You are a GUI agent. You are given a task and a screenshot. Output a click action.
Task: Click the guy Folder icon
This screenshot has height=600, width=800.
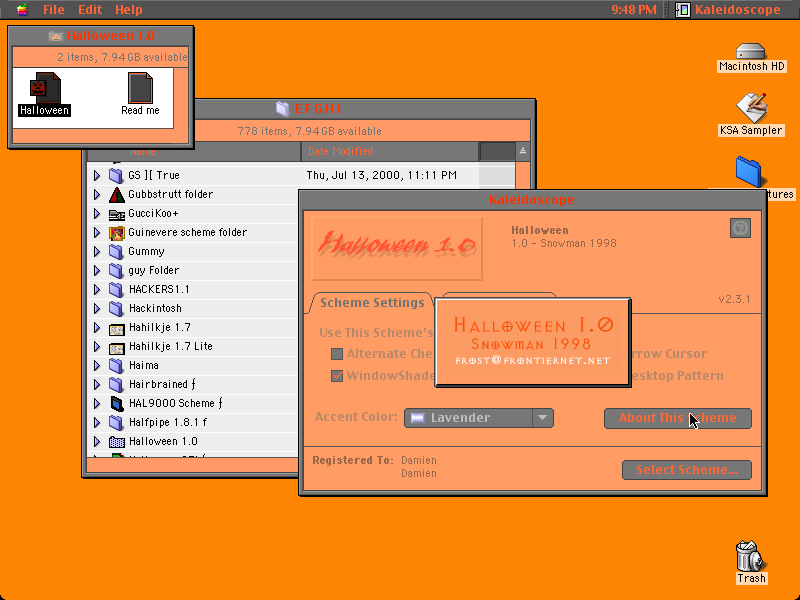click(116, 270)
